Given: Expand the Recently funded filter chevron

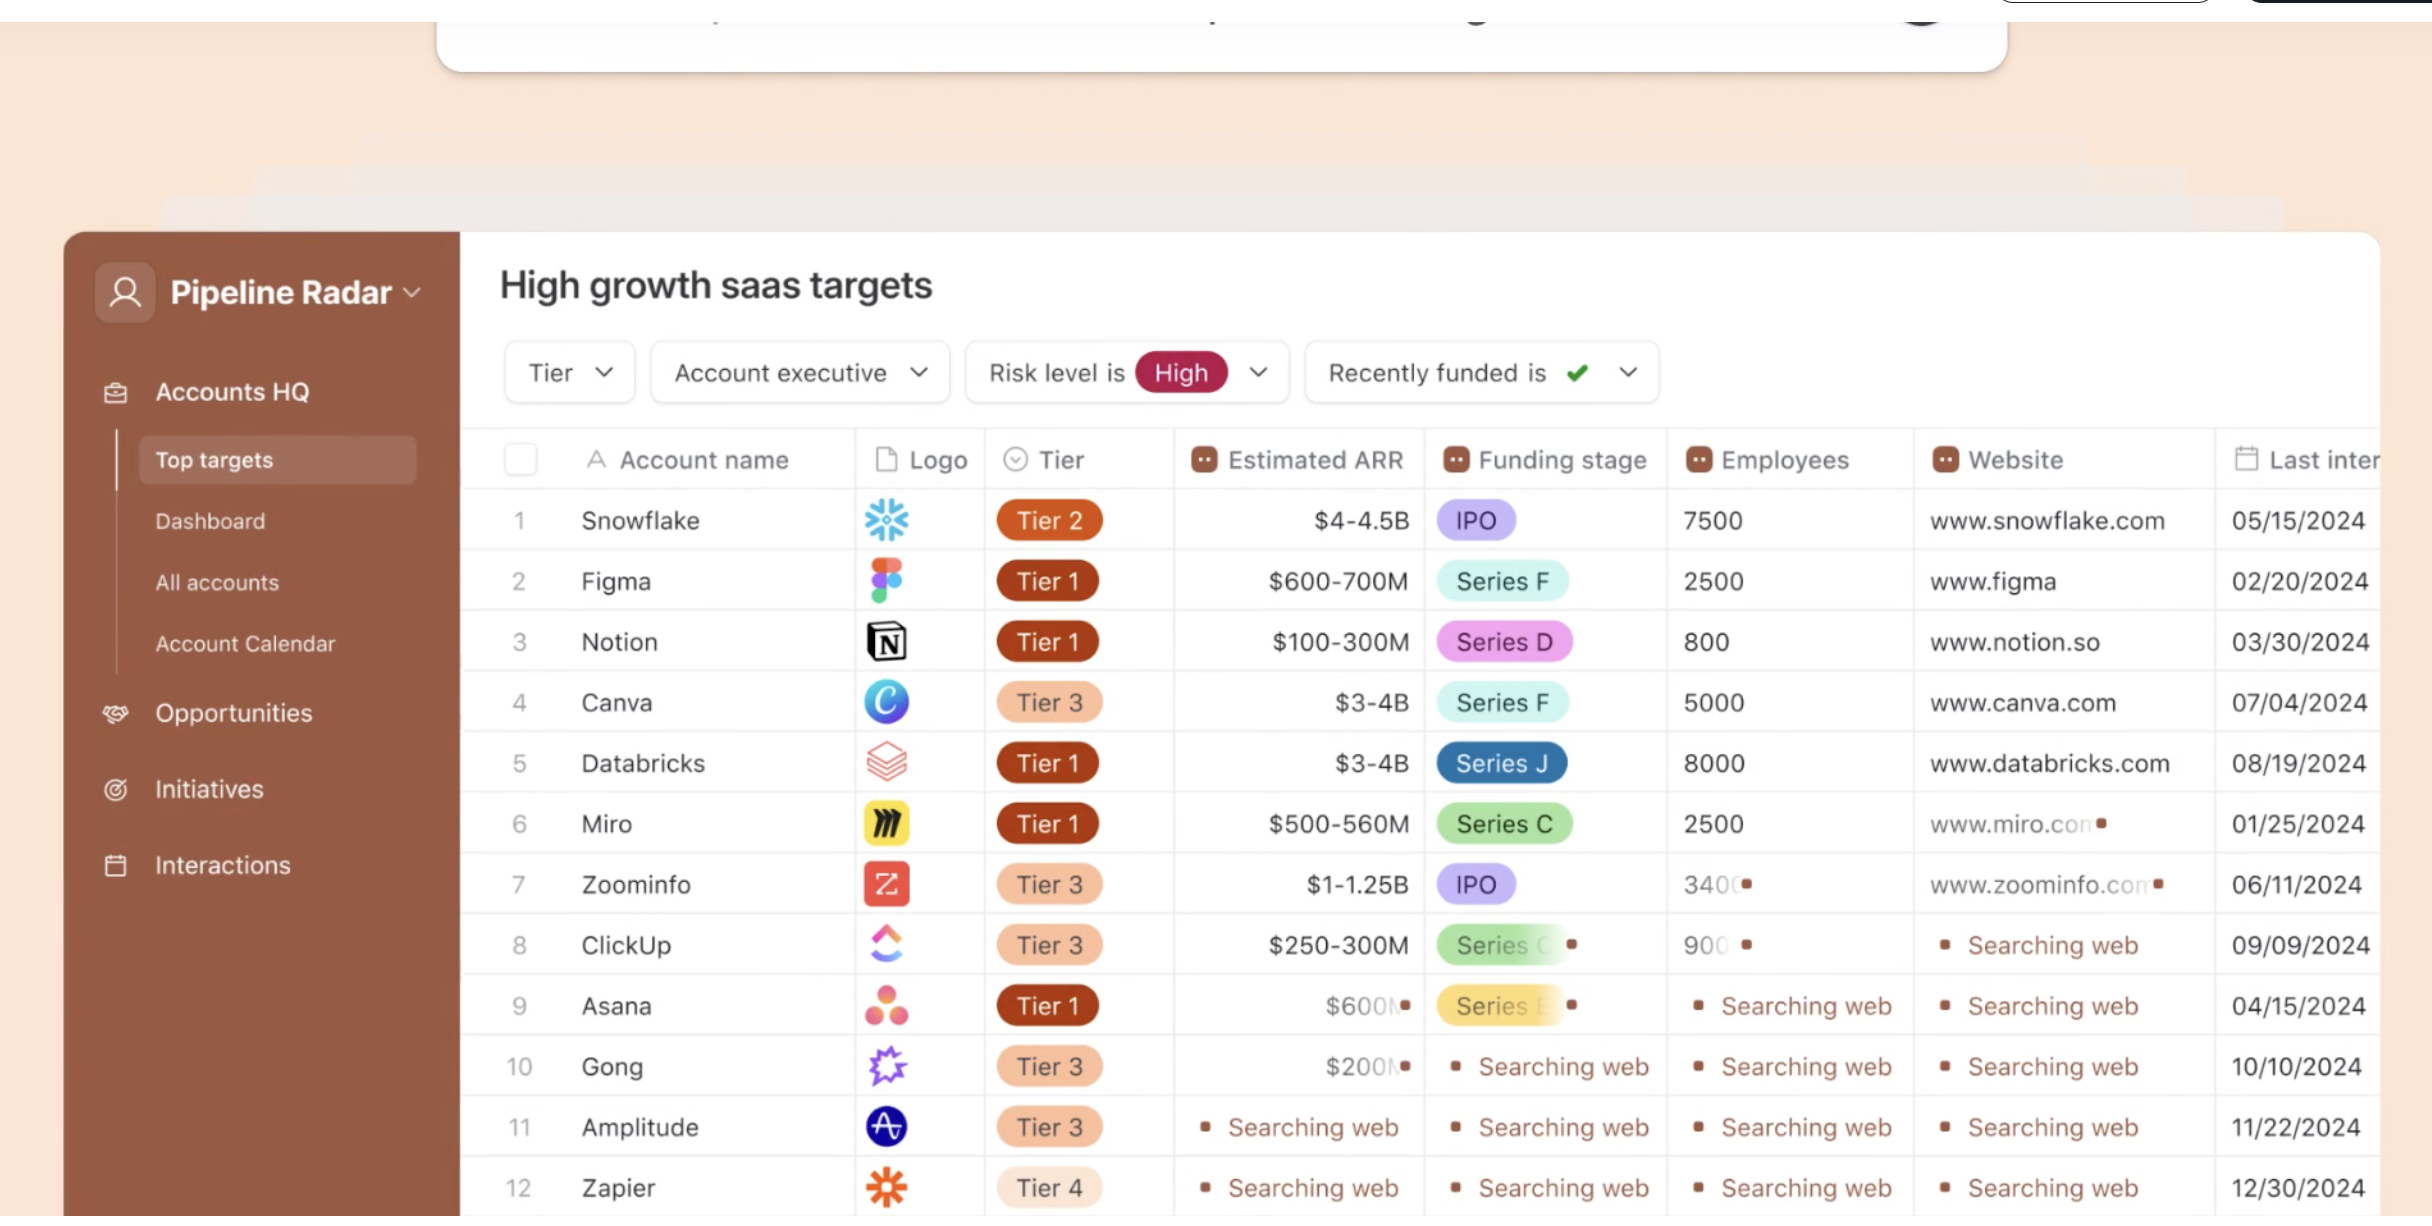Looking at the screenshot, I should 1628,373.
